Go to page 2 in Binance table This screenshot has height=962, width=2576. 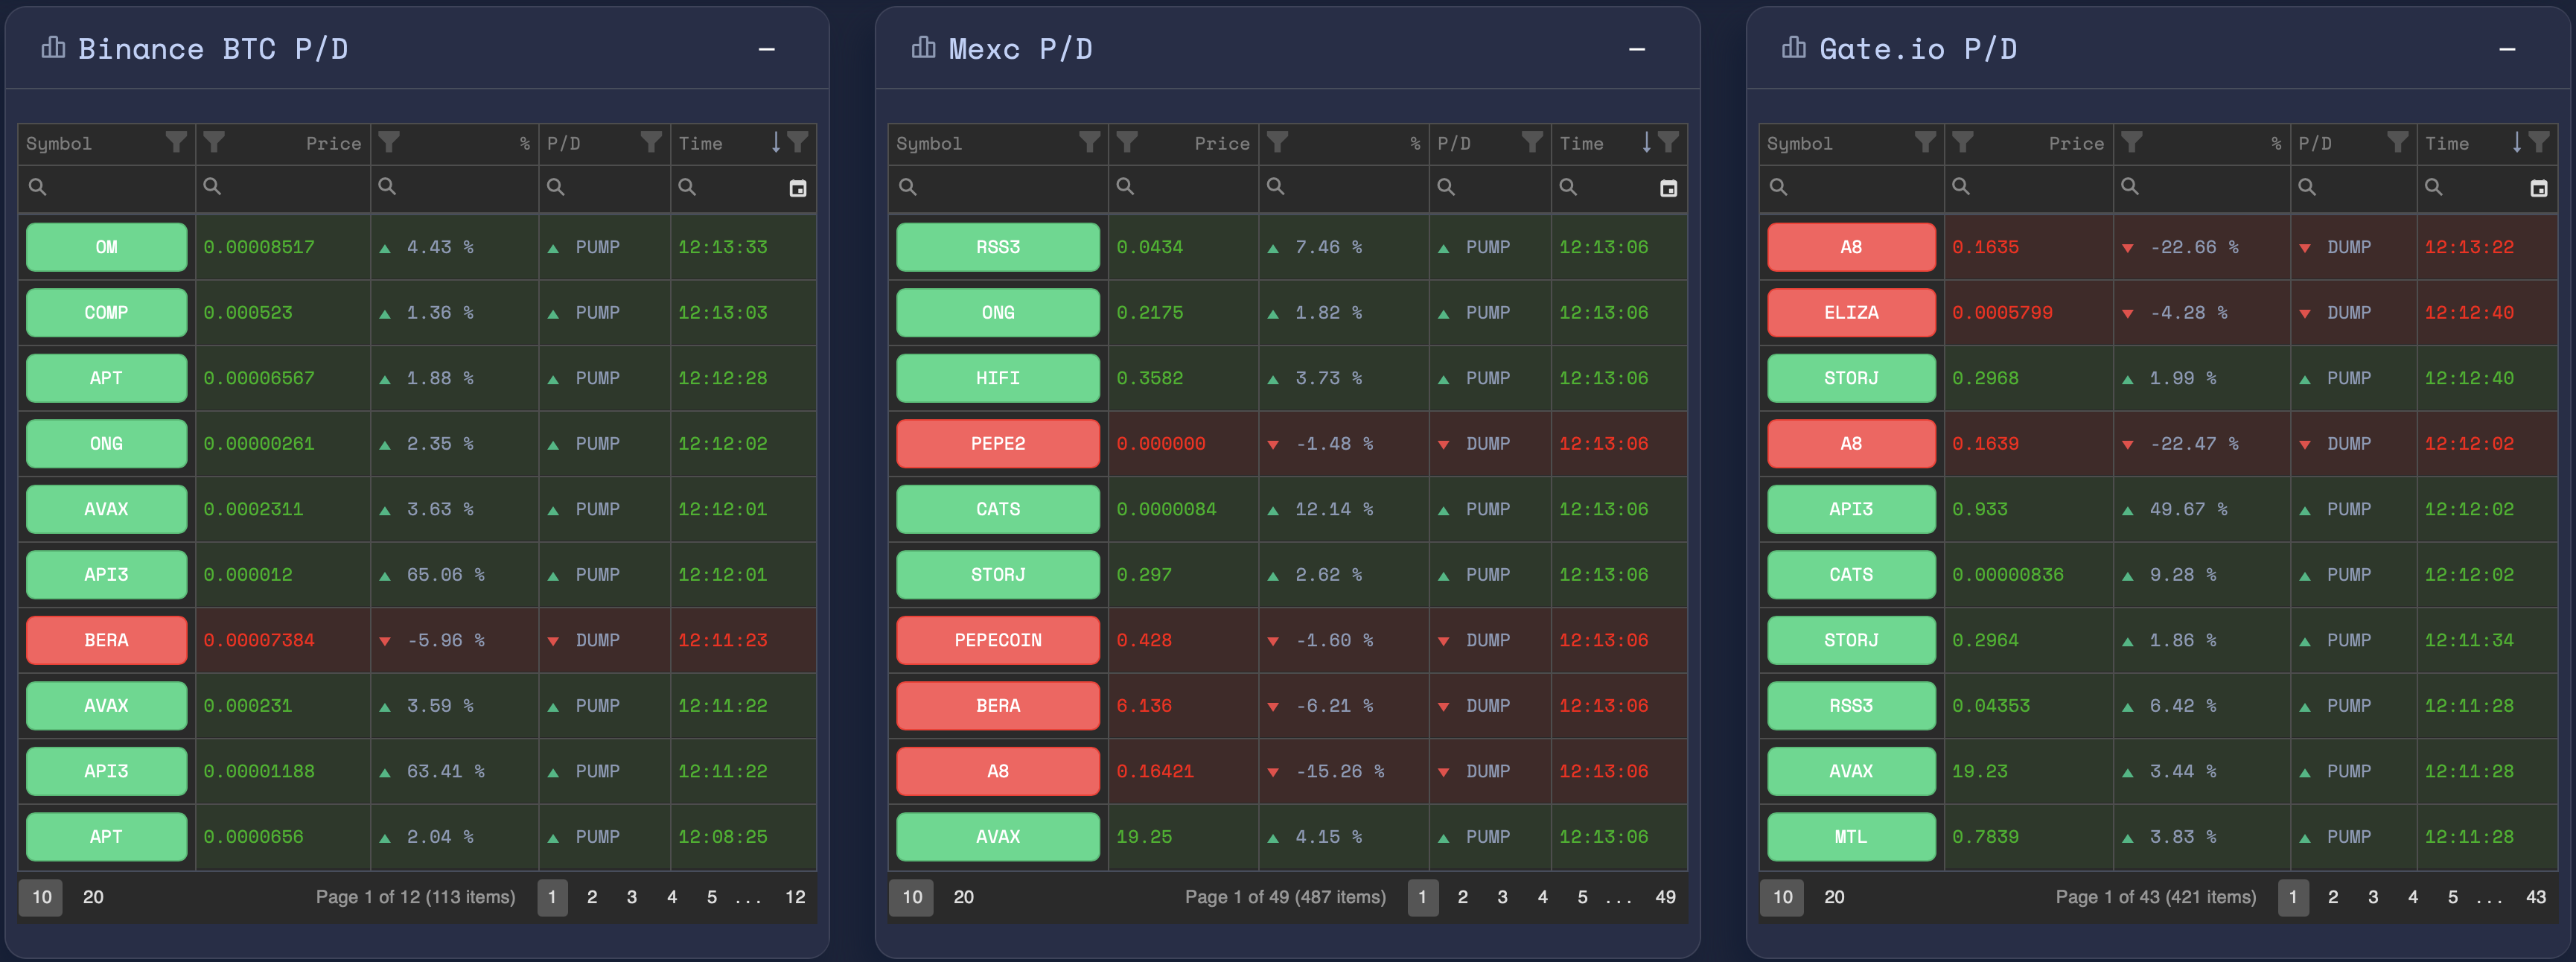click(x=592, y=897)
